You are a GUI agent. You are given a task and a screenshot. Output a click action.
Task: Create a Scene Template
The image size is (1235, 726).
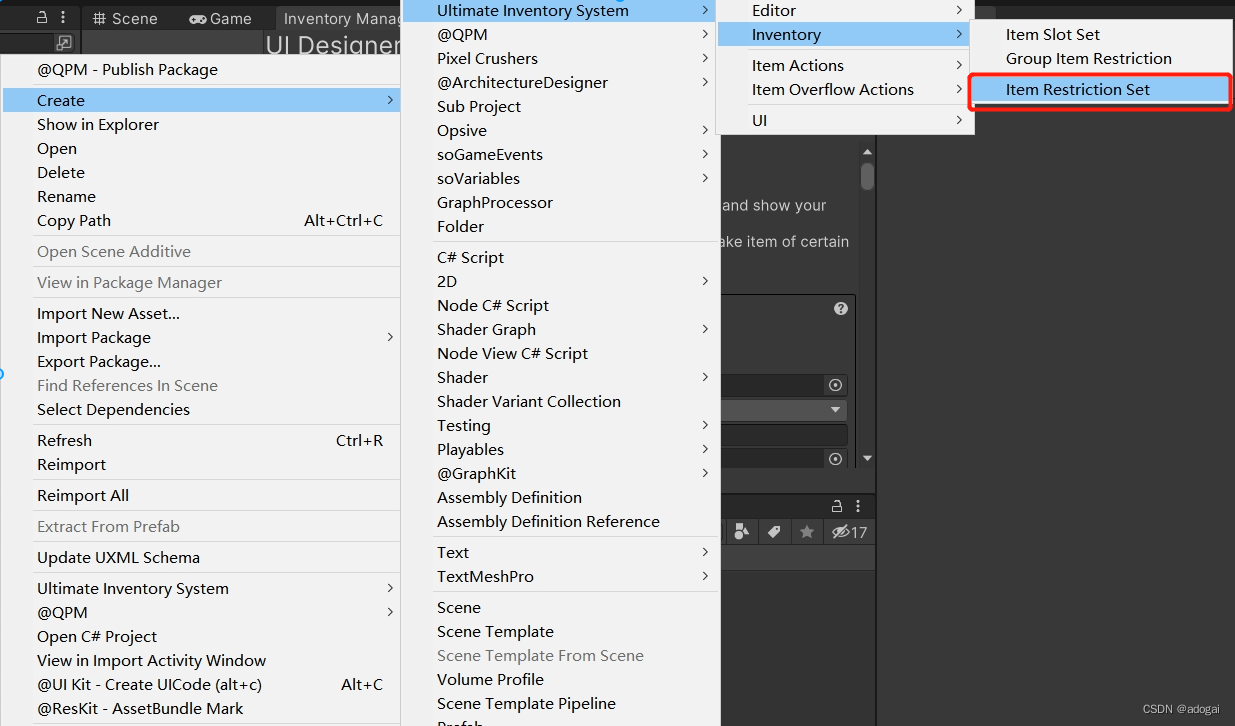click(559, 631)
